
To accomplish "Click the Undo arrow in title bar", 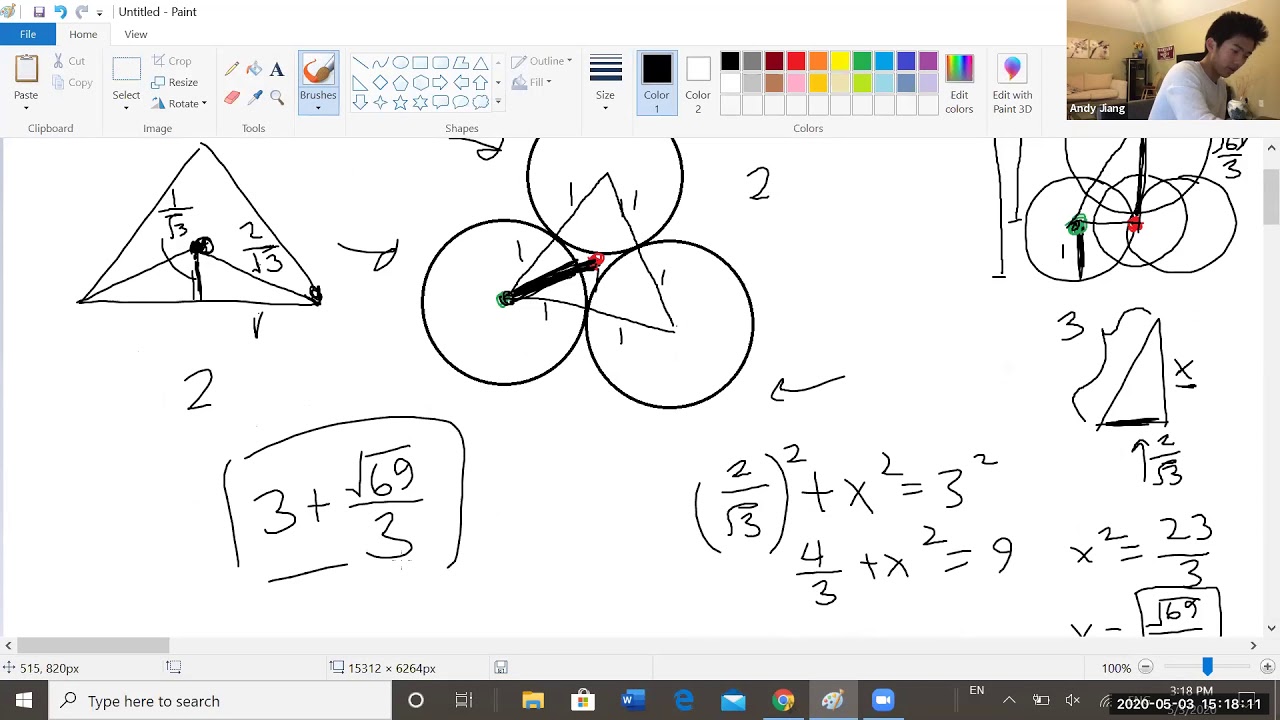I will [x=60, y=12].
